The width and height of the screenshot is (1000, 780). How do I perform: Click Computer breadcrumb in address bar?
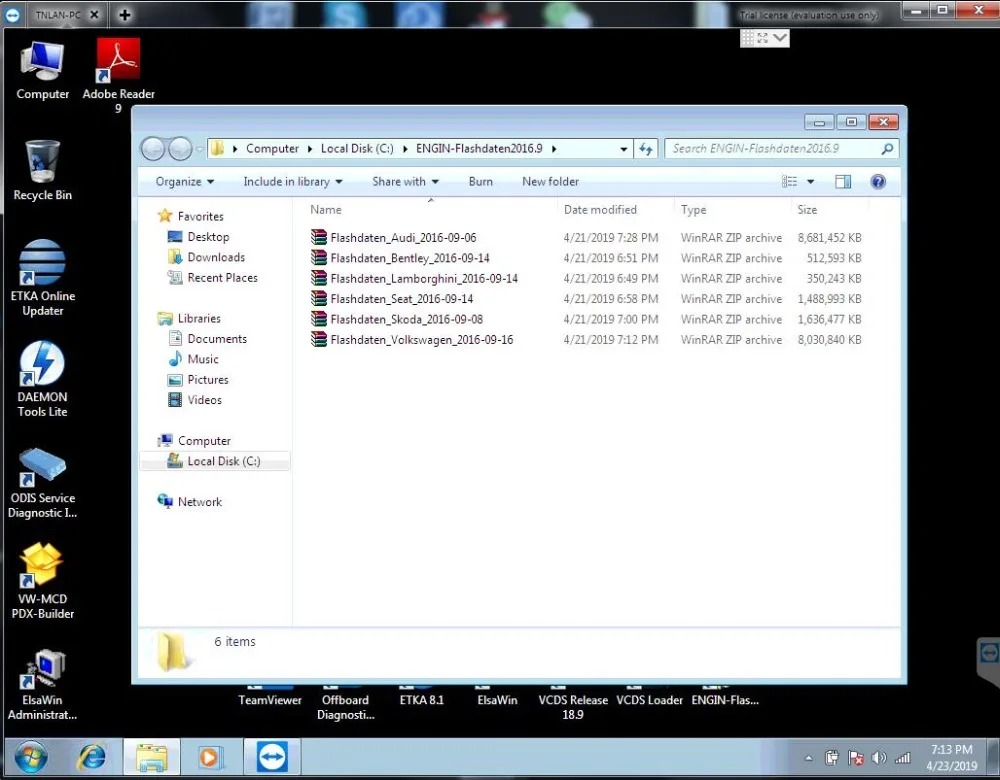272,149
